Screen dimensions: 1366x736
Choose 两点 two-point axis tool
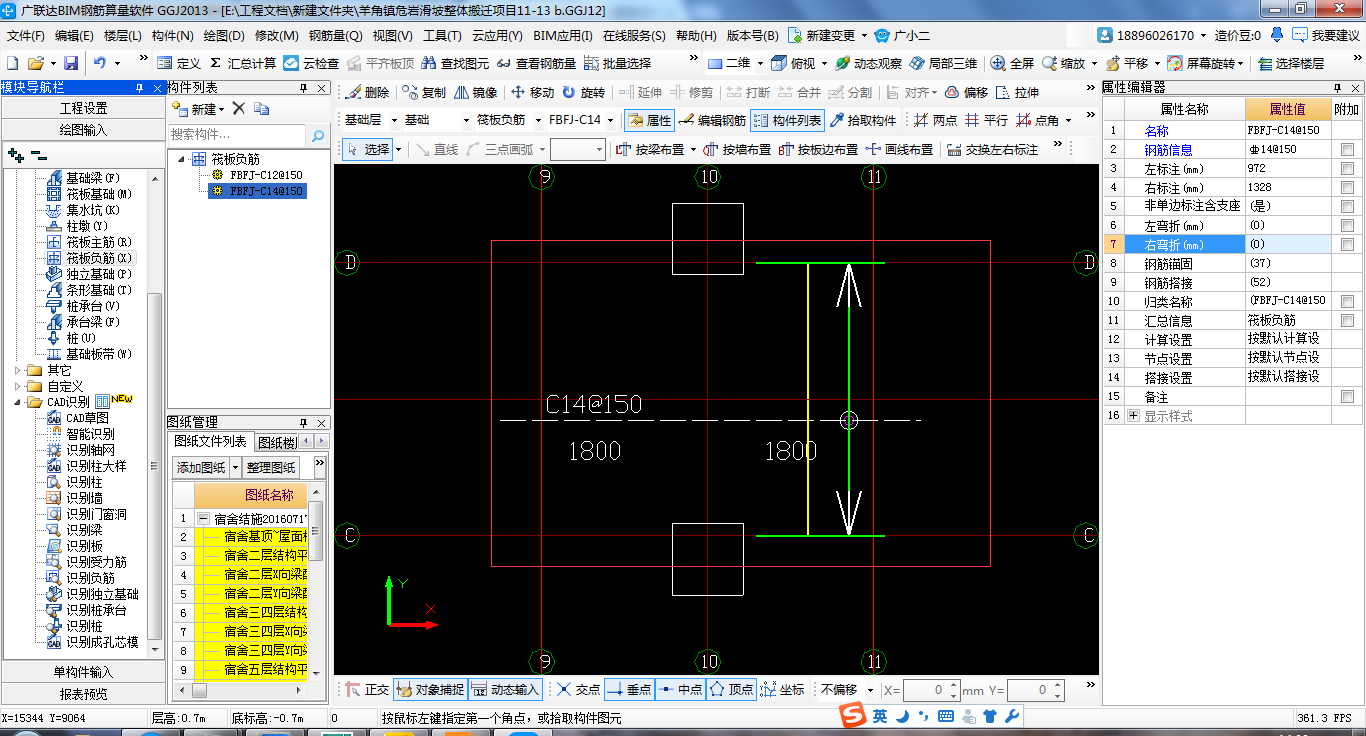point(935,120)
